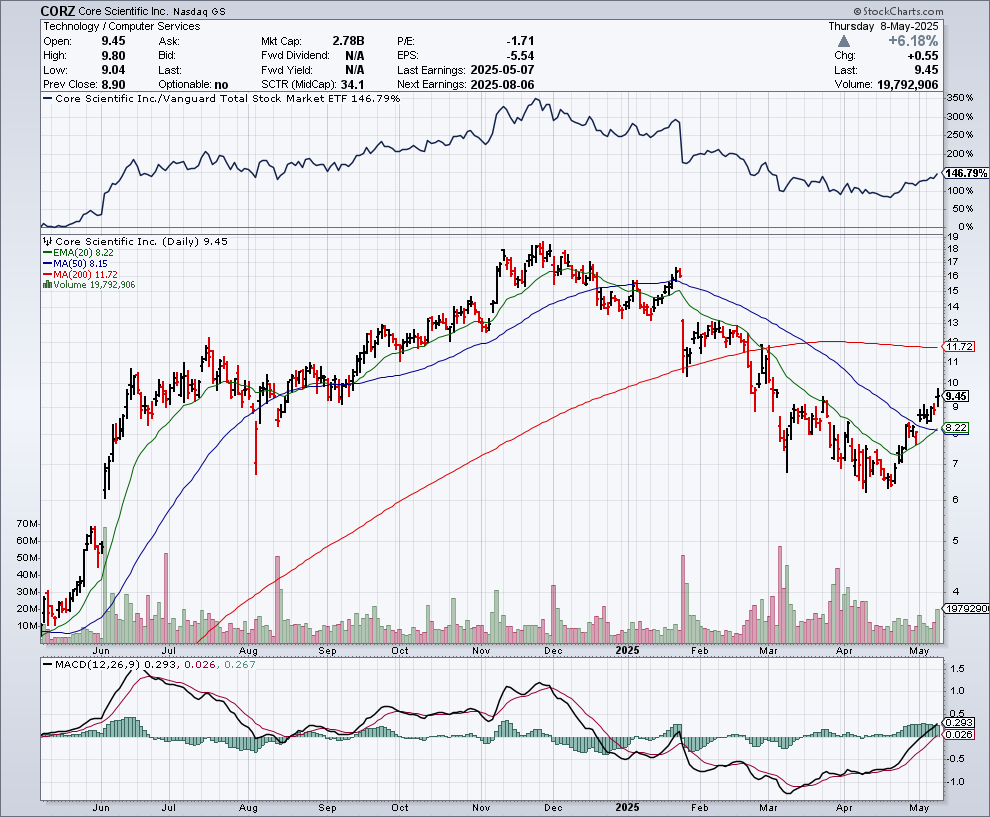990x817 pixels.
Task: Click the blue MA(50) legend line marker
Action: pyautogui.click(x=47, y=263)
